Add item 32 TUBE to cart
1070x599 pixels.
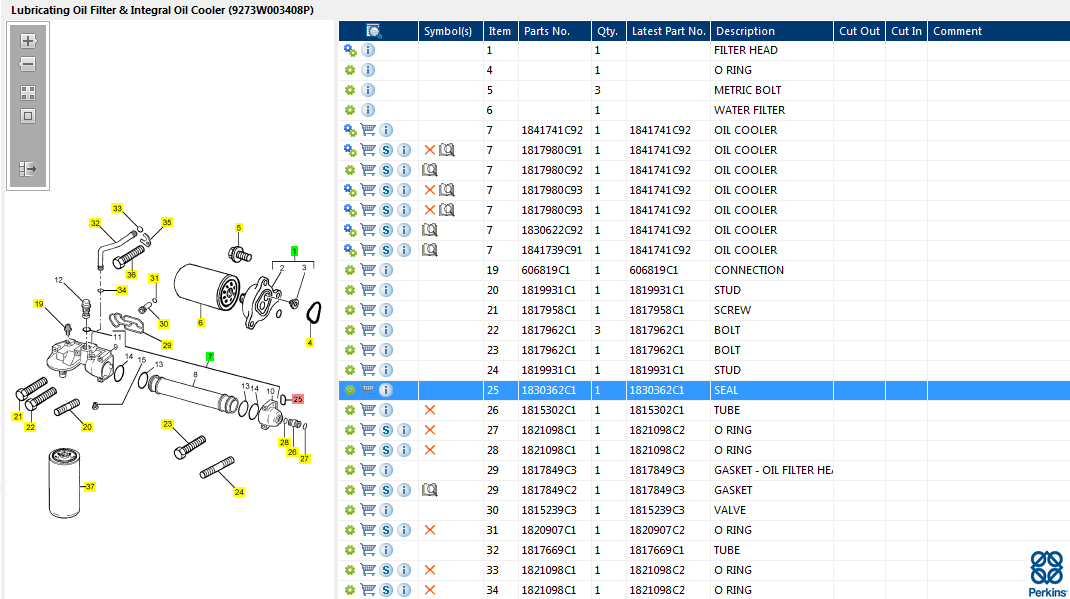368,550
